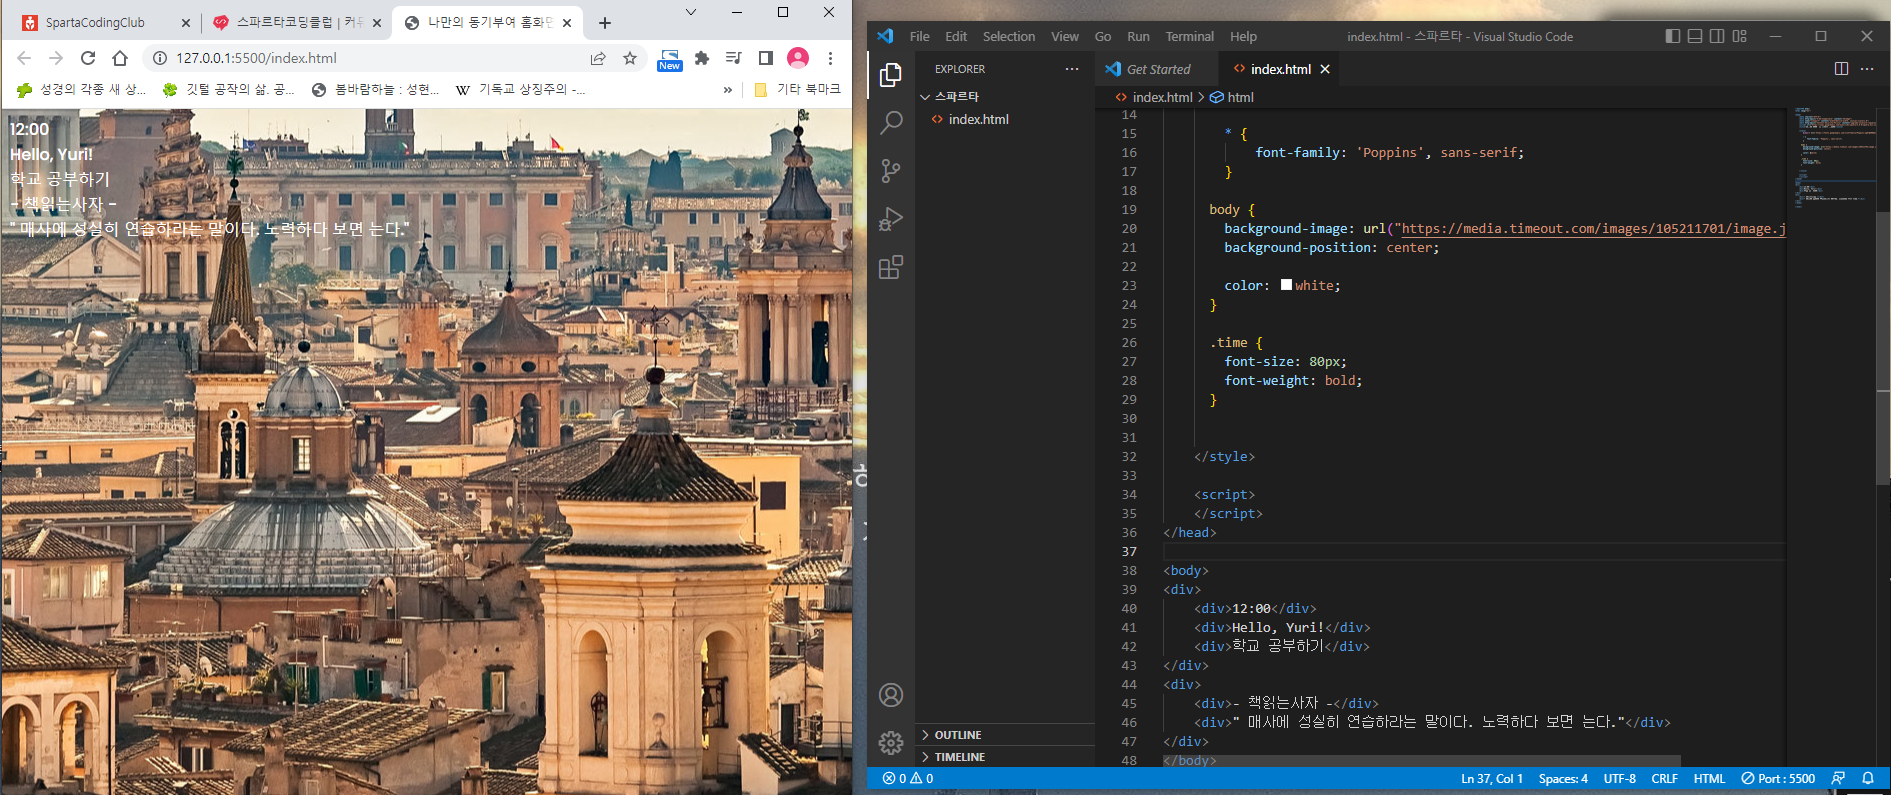Open the 성경의 각종 새 bookmark
The height and width of the screenshot is (795, 1891).
coord(81,89)
